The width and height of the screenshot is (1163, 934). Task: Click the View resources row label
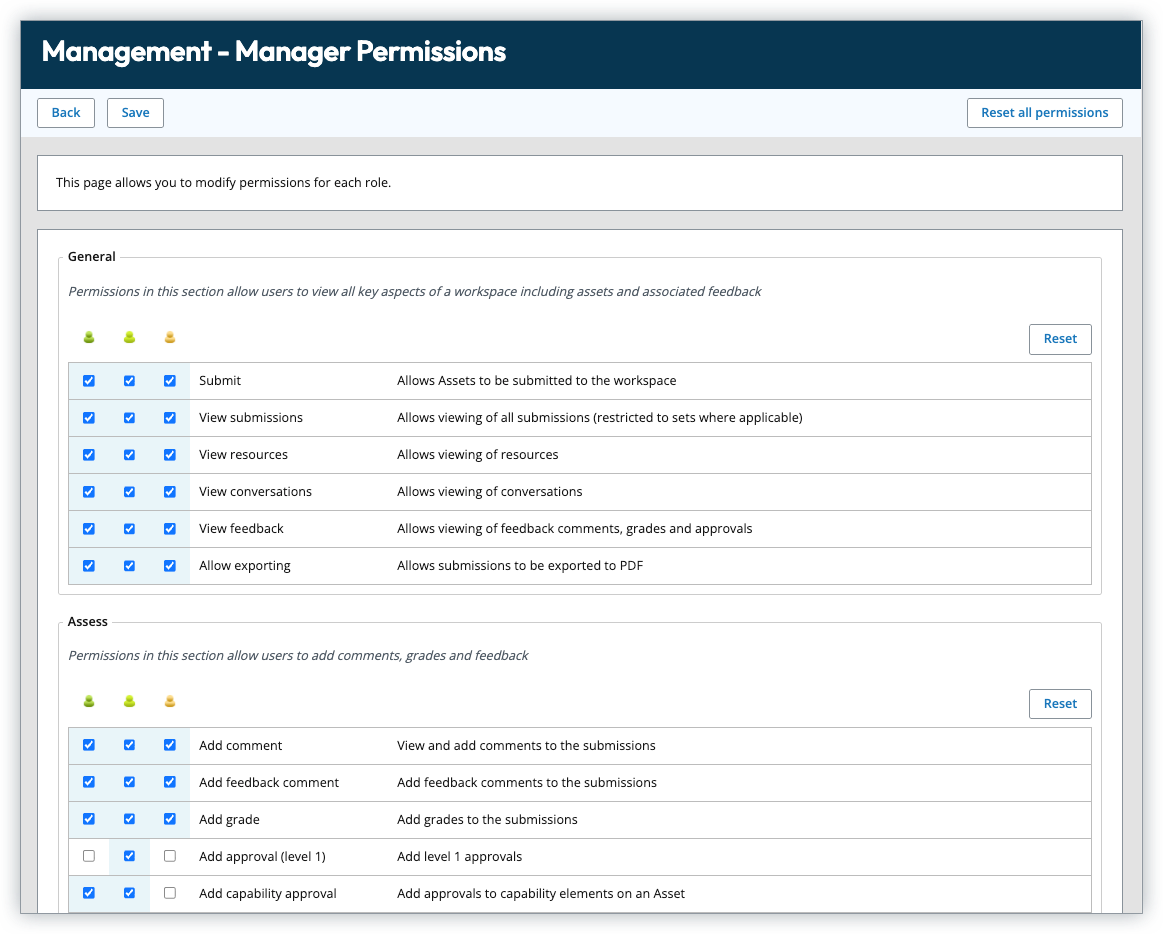243,455
